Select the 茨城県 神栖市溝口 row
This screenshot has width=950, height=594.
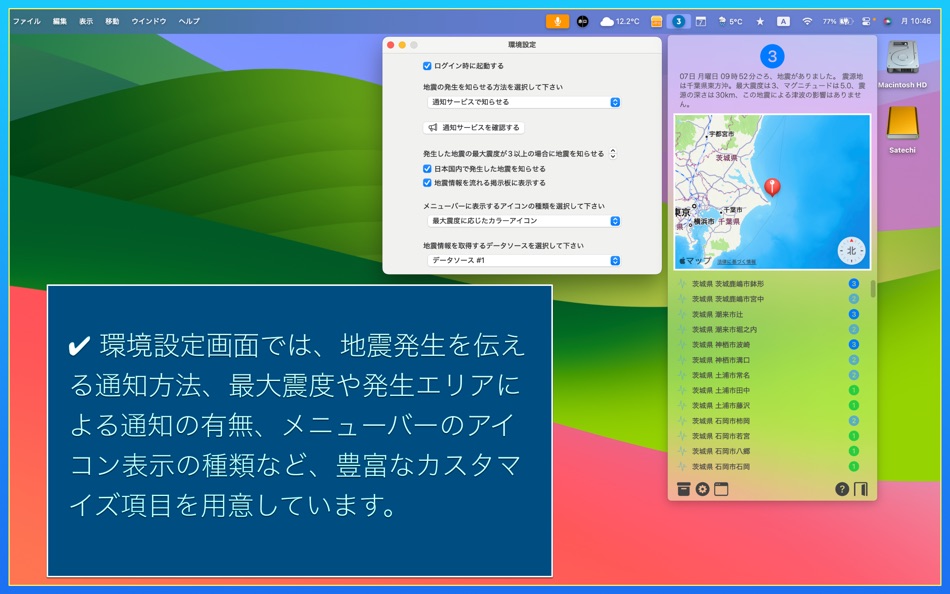pos(768,360)
